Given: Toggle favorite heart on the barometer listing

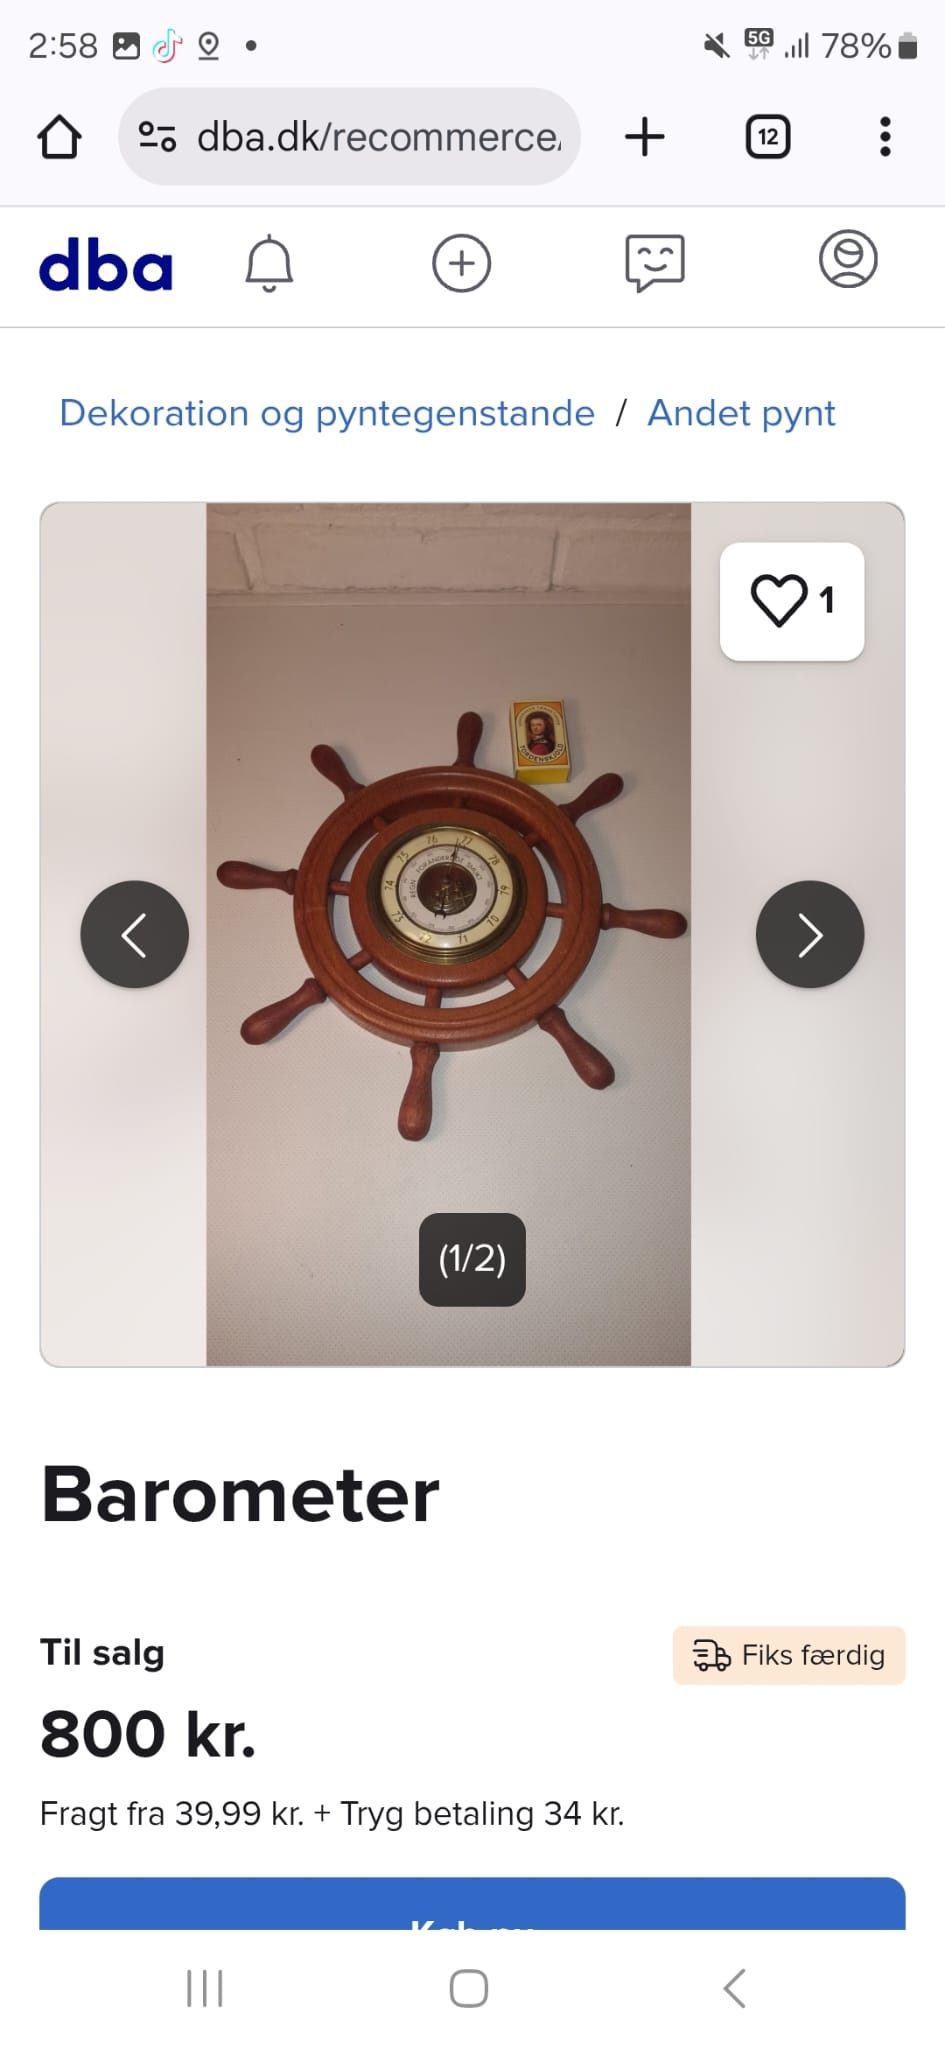Looking at the screenshot, I should point(792,601).
